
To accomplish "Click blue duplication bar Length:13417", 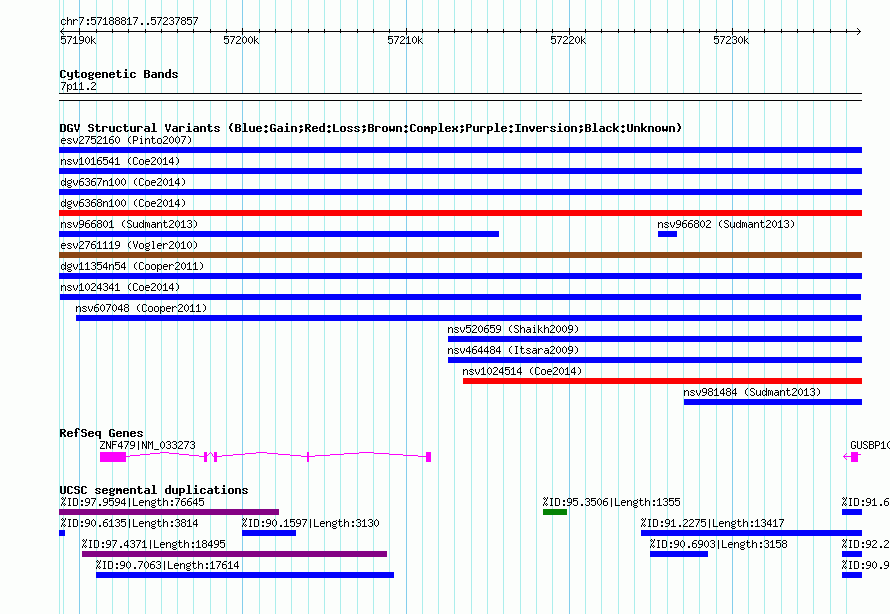I will [752, 533].
